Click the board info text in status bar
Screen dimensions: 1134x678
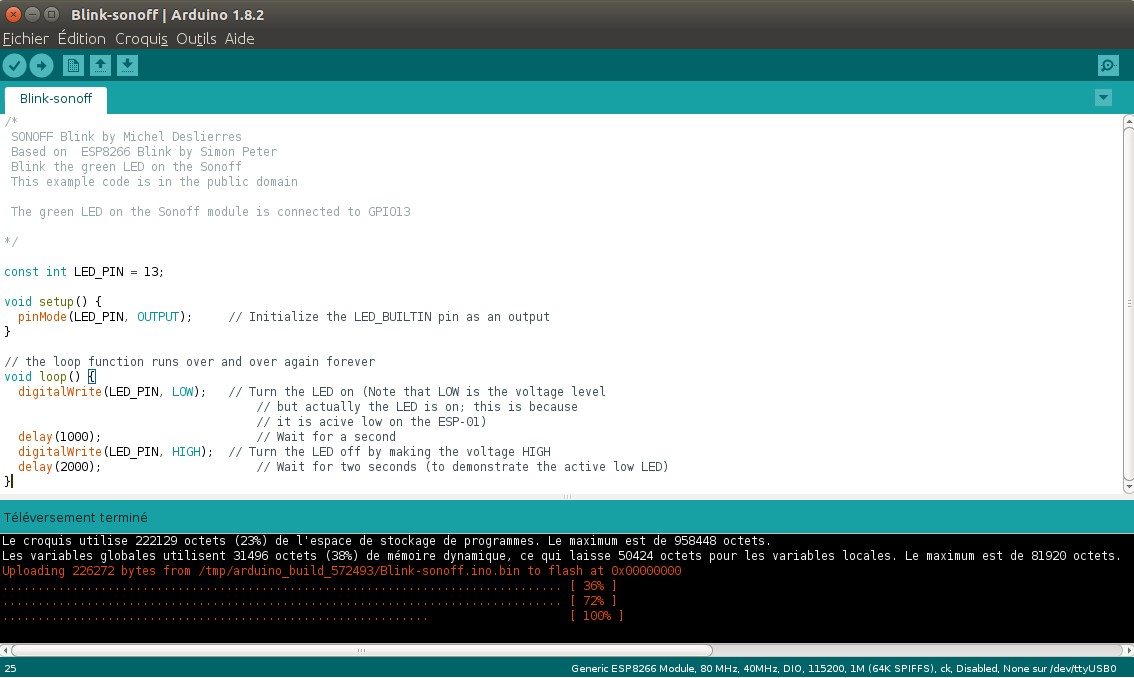(843, 668)
